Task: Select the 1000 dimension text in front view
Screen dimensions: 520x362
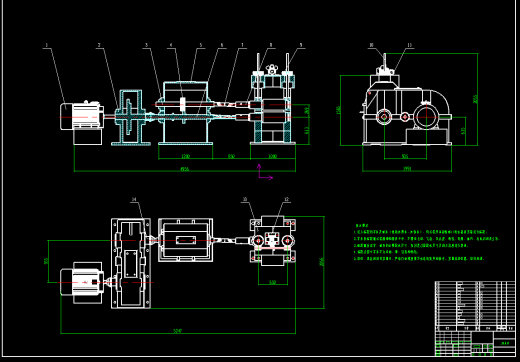Action: coord(273,156)
